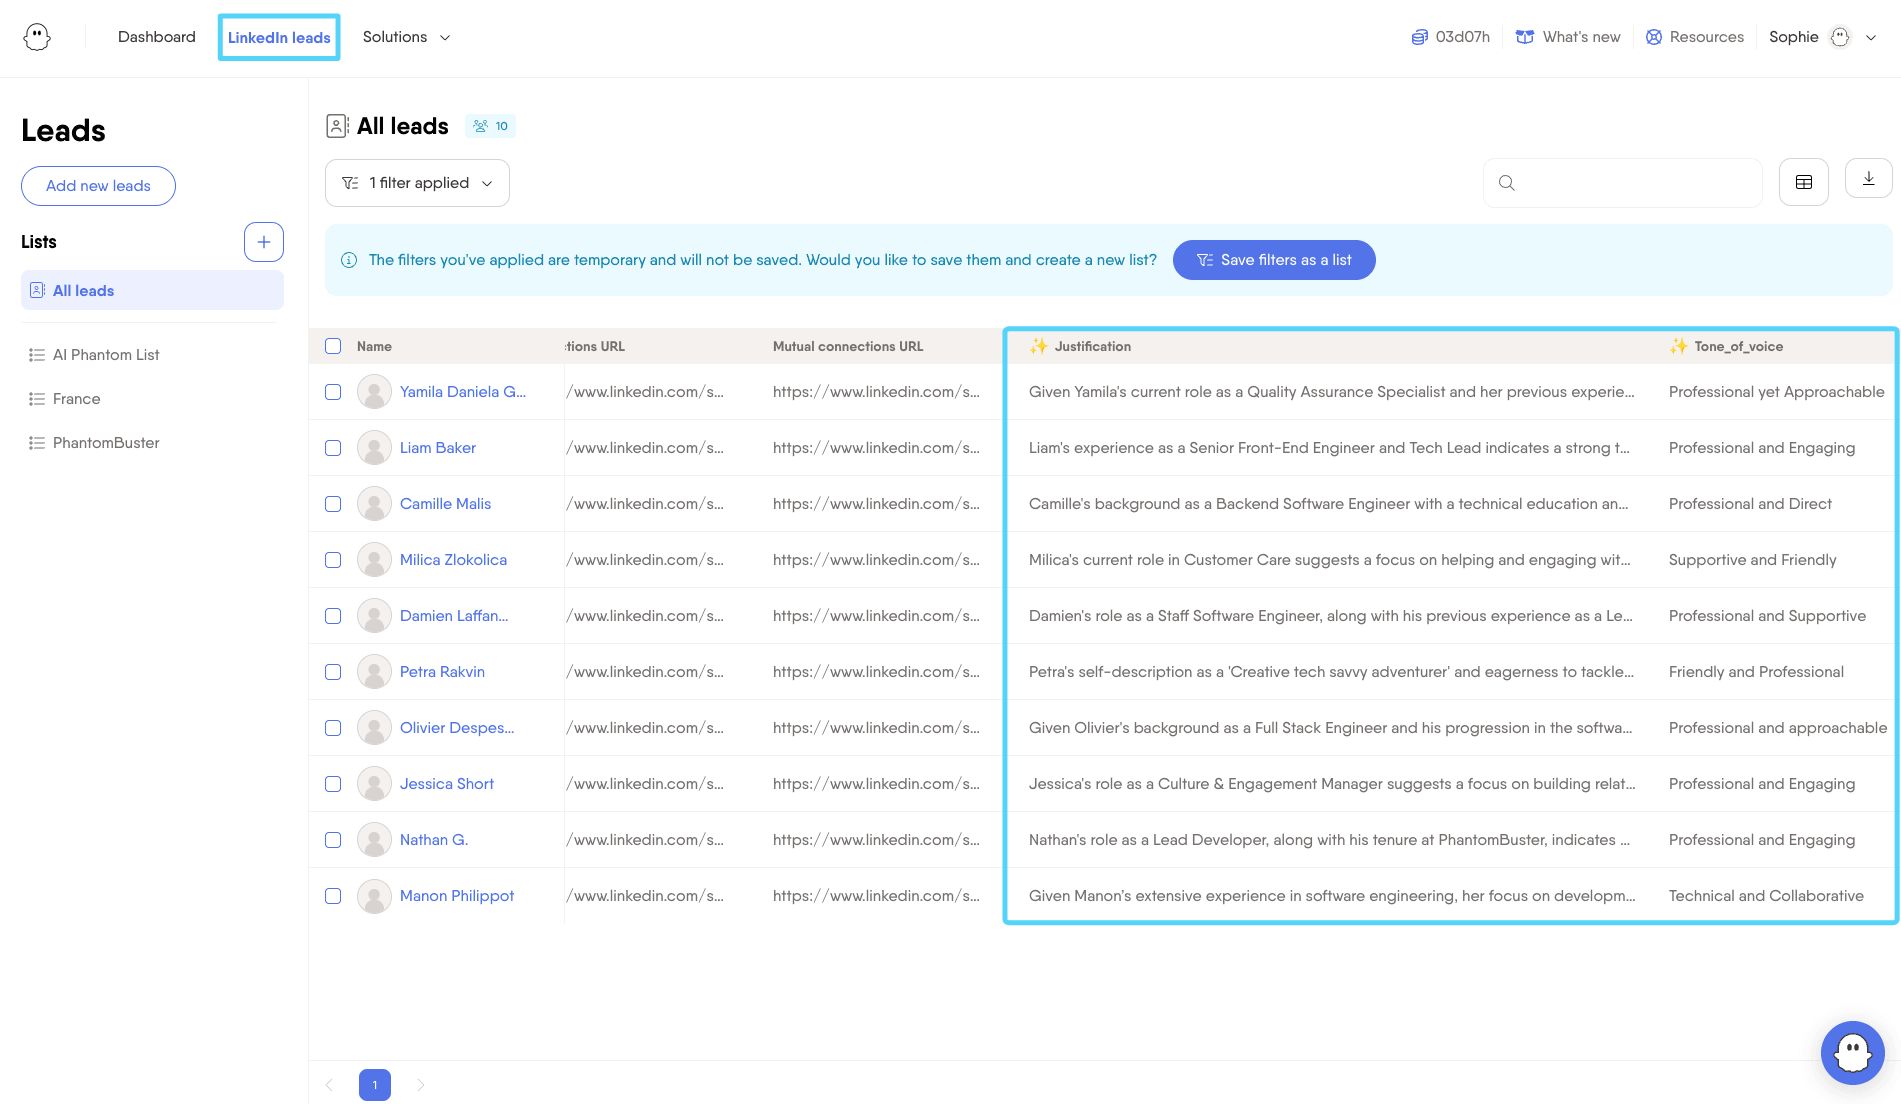Viewport: 1901px width, 1104px height.
Task: Click the Add new leads button
Action: pyautogui.click(x=98, y=186)
